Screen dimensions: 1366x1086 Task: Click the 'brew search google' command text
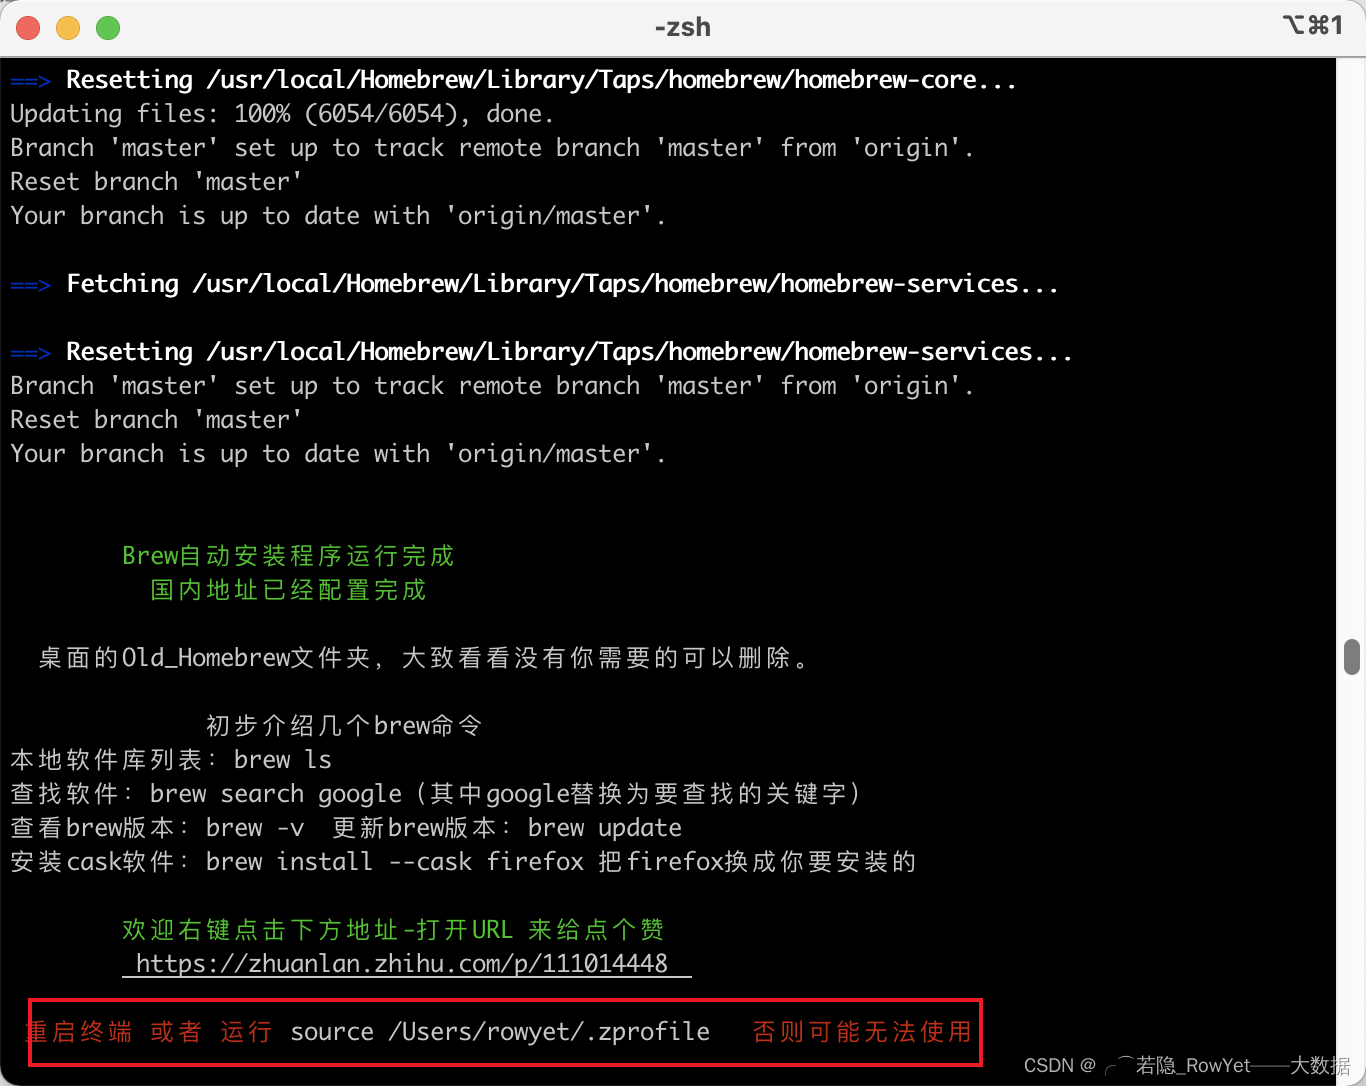coord(276,794)
